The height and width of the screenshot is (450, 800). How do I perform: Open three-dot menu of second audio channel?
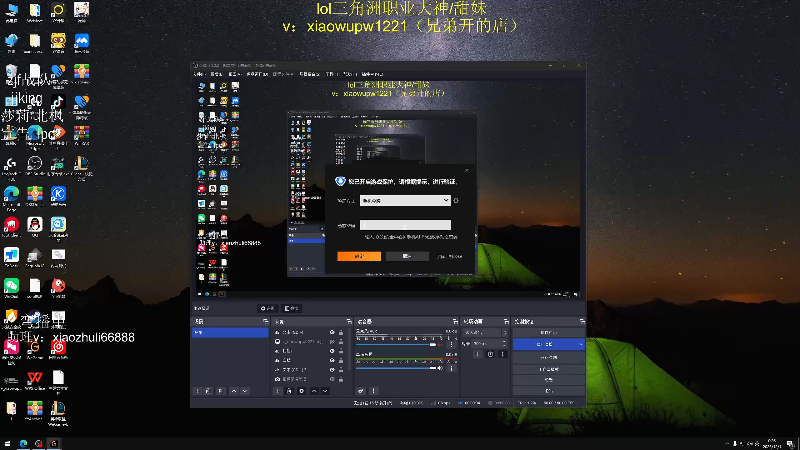coord(451,368)
